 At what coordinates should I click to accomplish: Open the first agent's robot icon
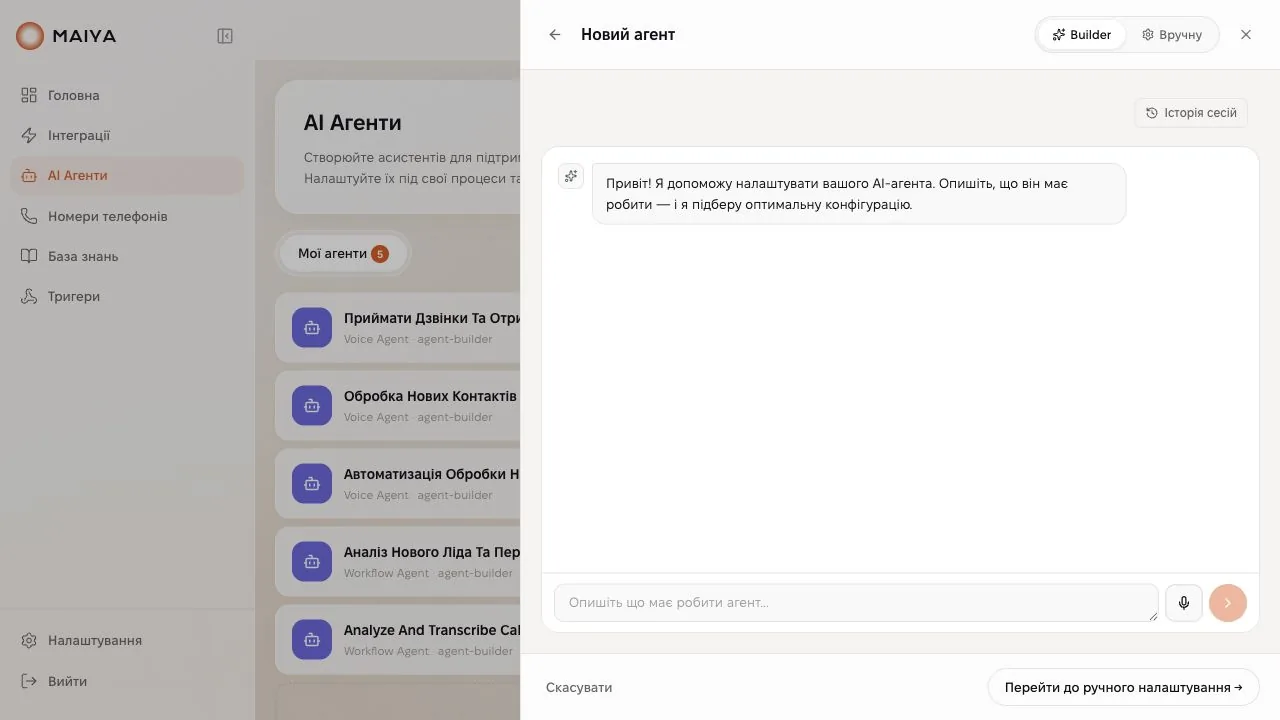[x=312, y=328]
